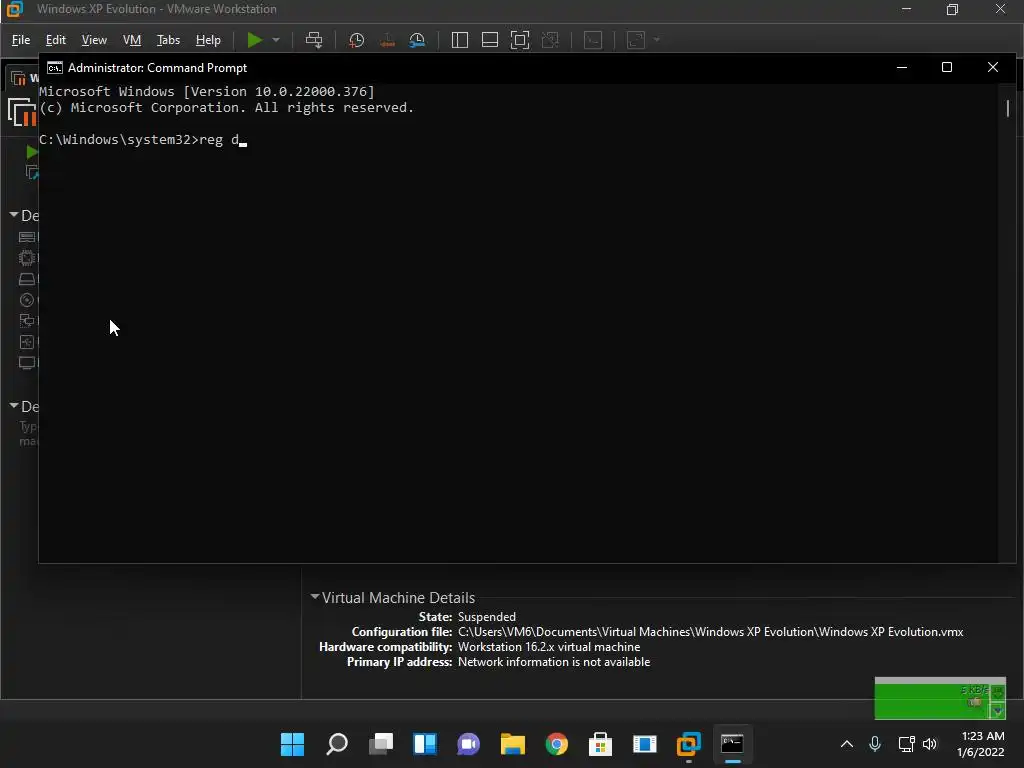
Task: Open the File menu in VMware
Action: click(x=21, y=40)
